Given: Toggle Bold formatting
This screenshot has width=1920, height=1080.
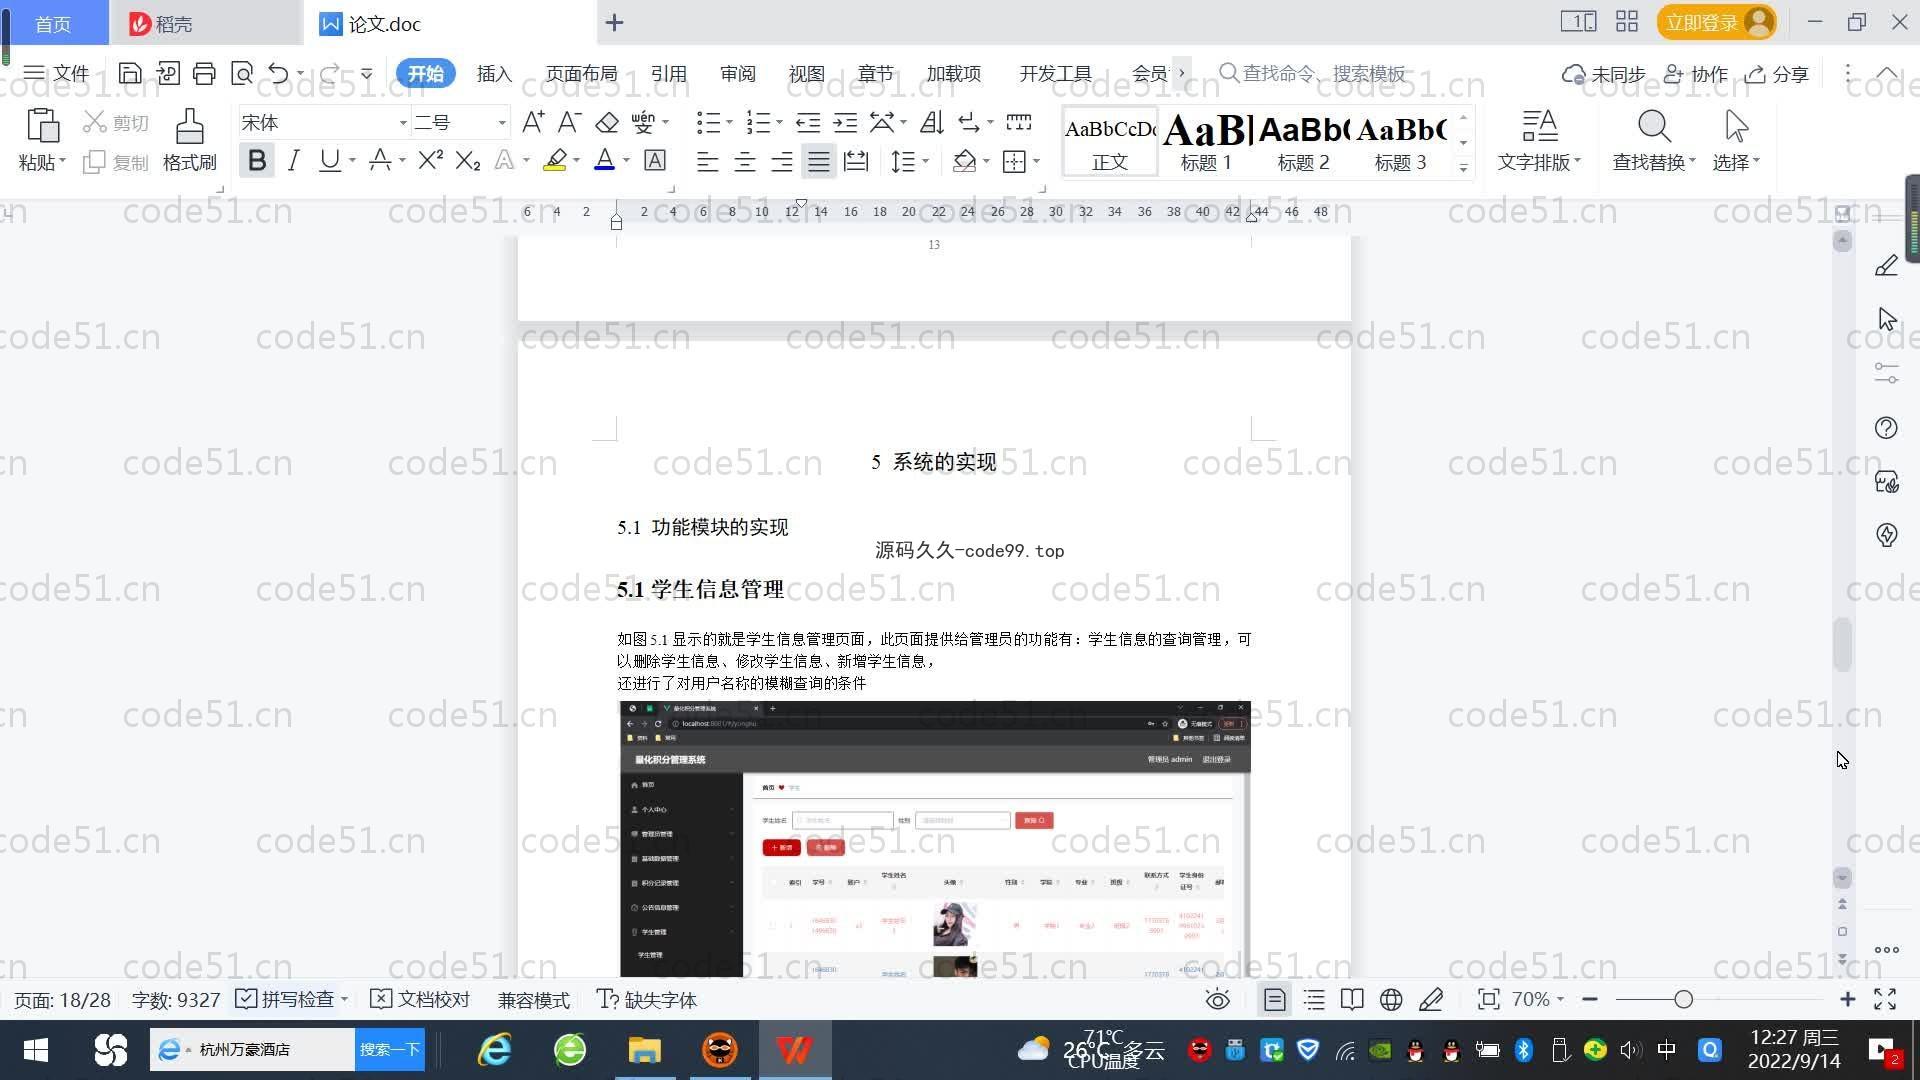Looking at the screenshot, I should click(257, 160).
